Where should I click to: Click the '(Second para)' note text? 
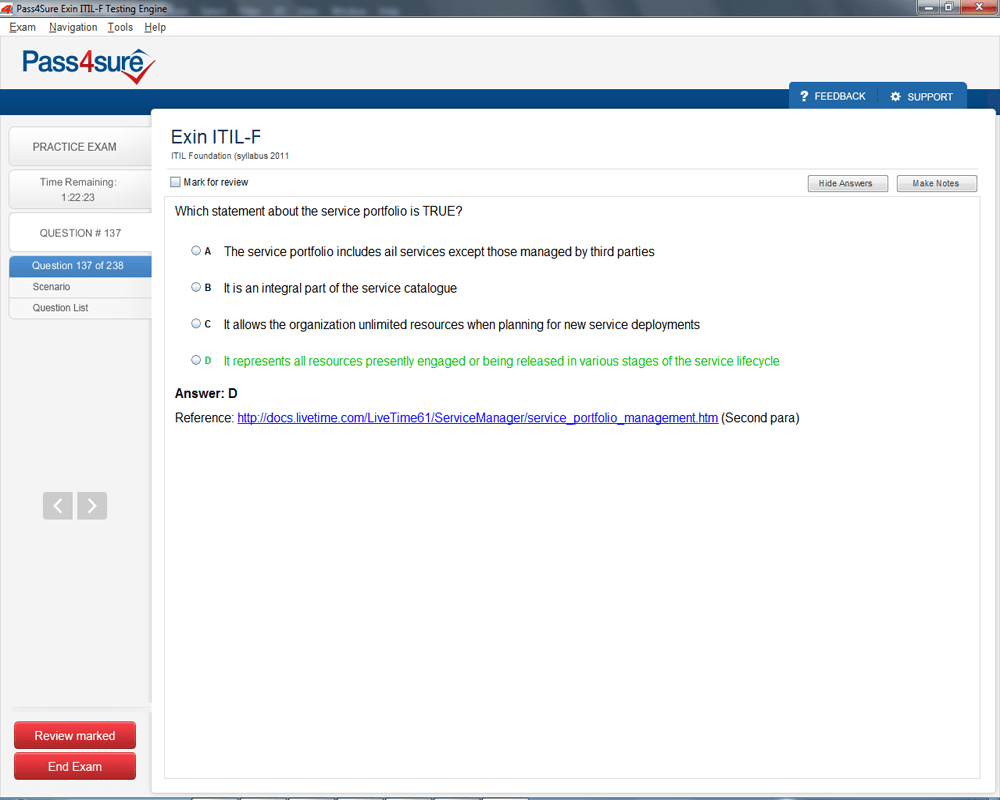760,418
